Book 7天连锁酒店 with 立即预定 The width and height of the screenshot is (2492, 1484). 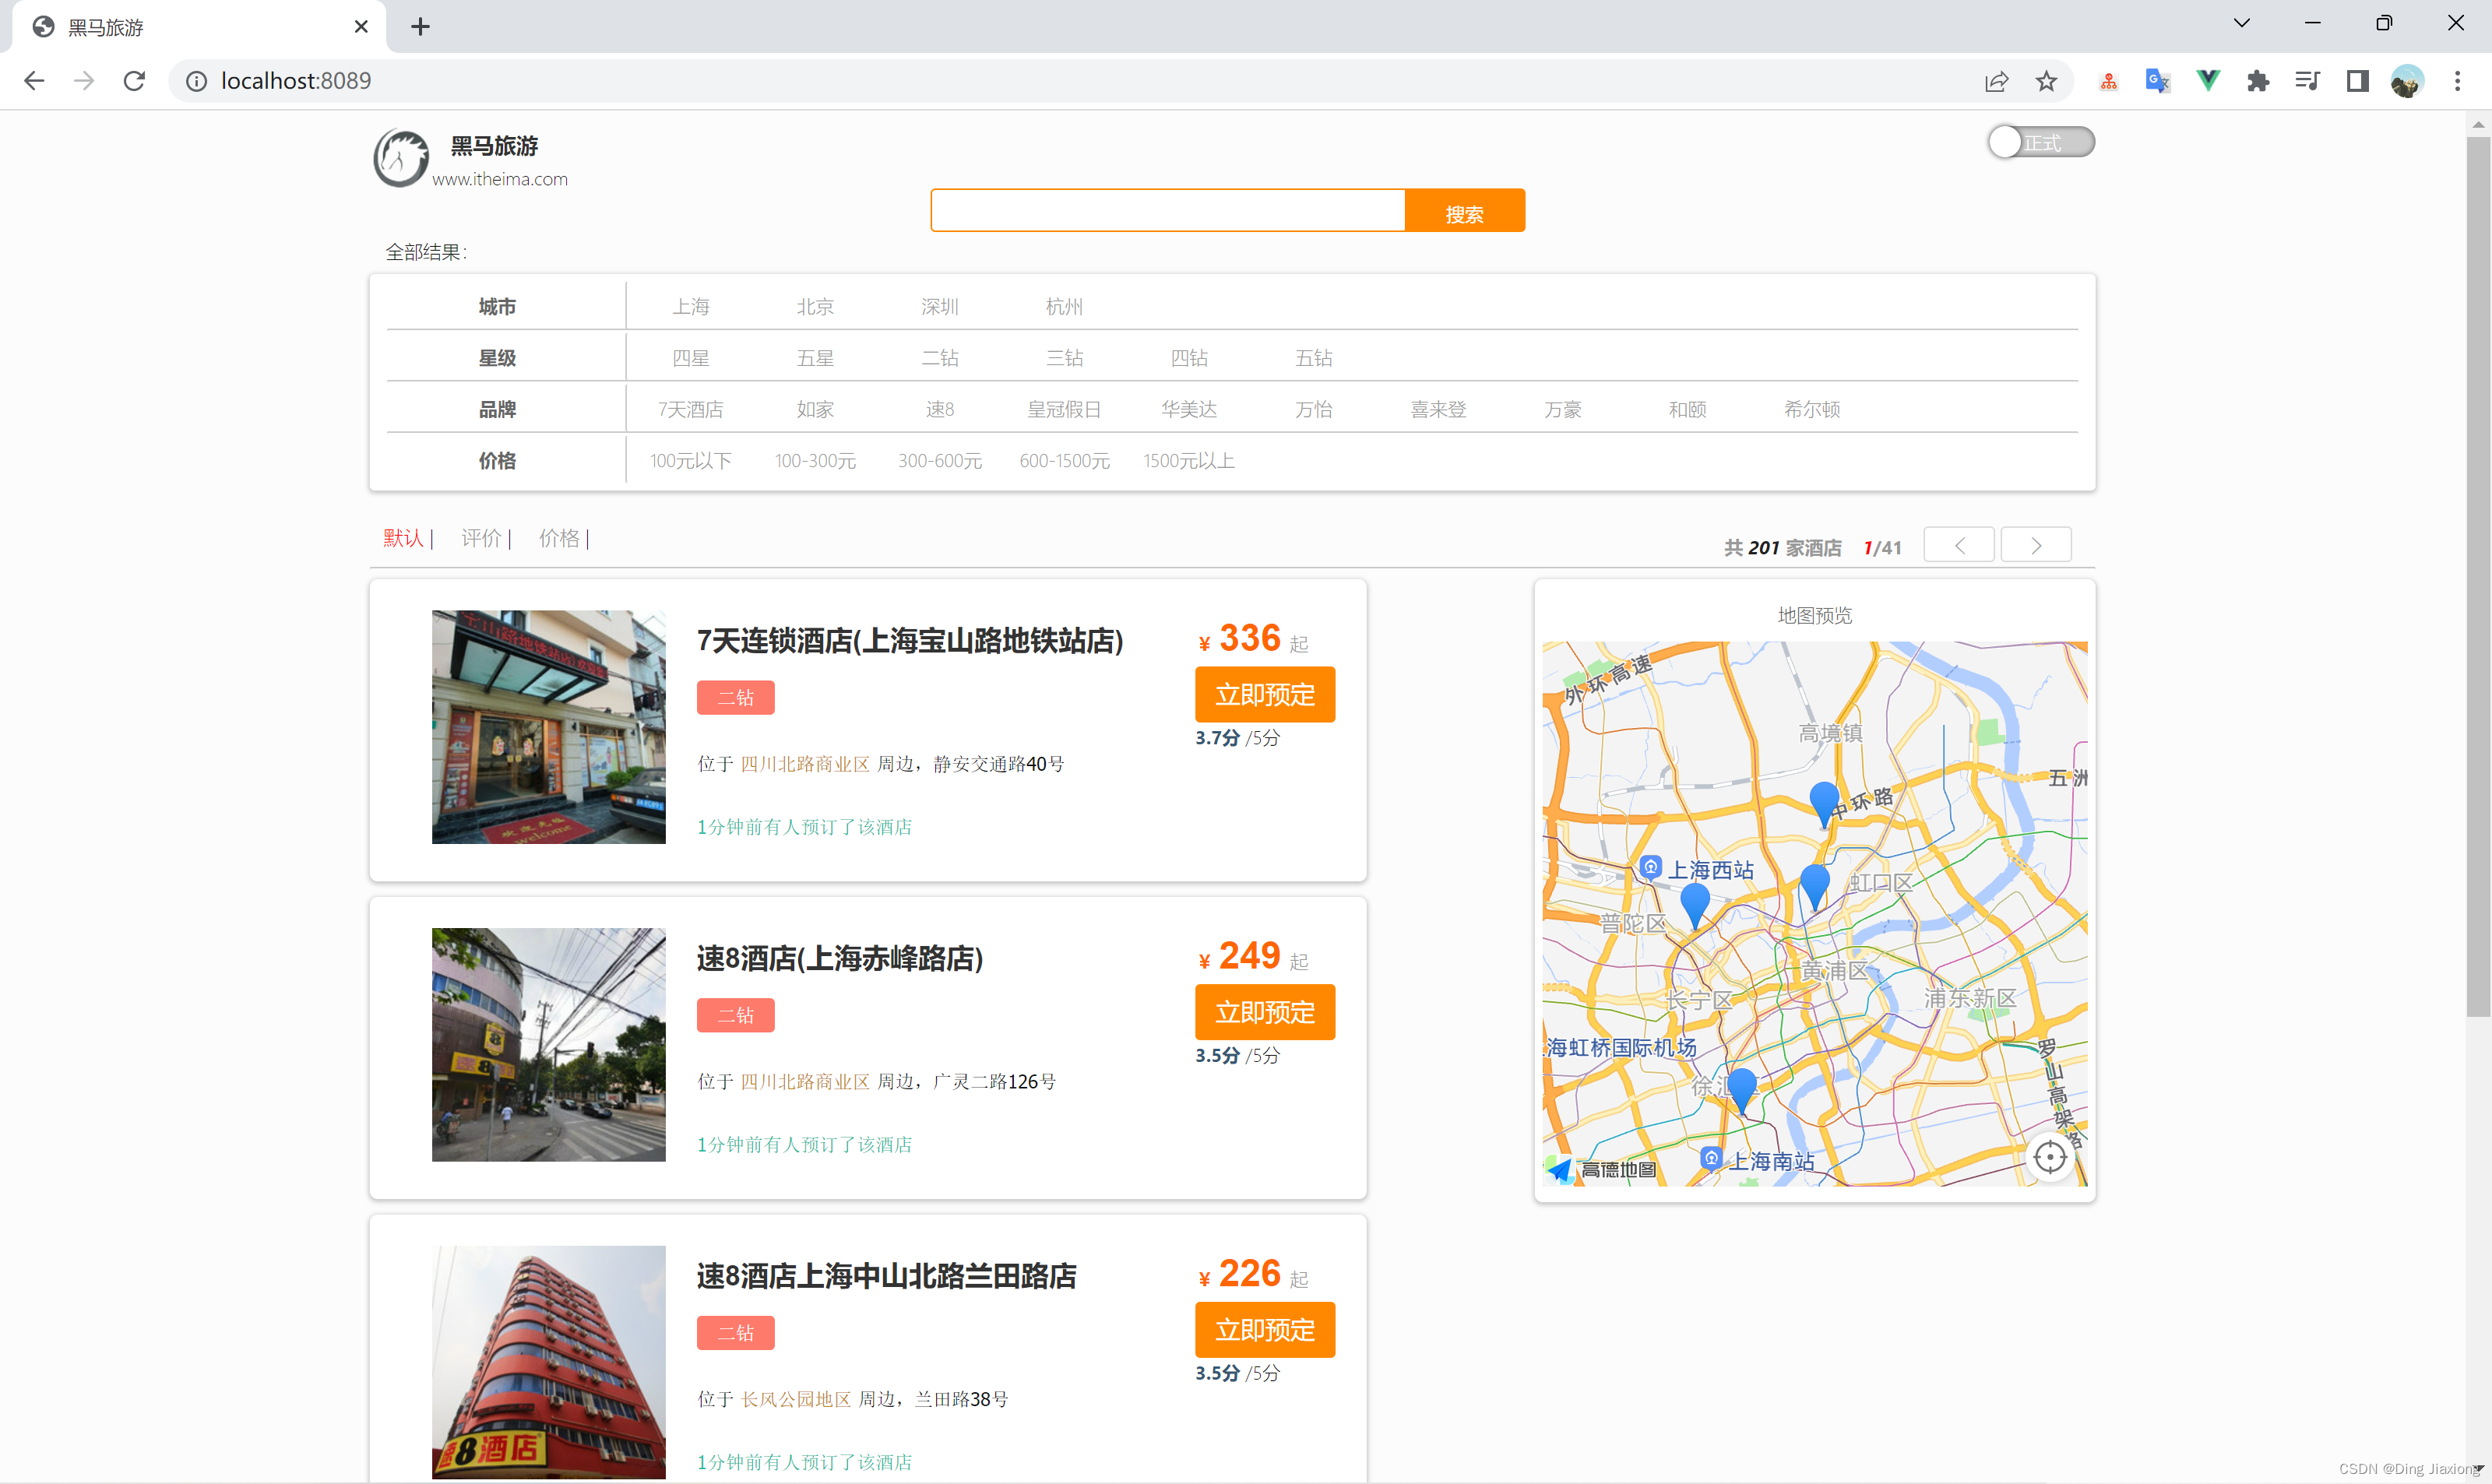[1264, 694]
